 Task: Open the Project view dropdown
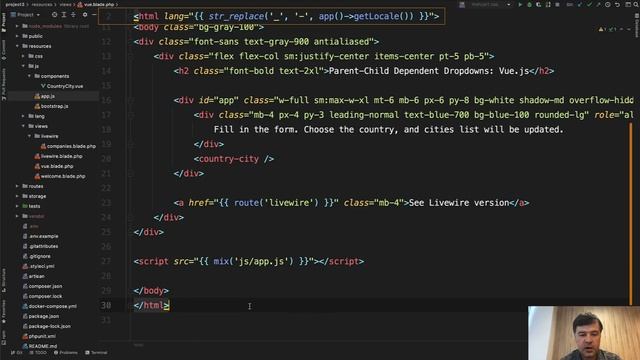[25, 15]
